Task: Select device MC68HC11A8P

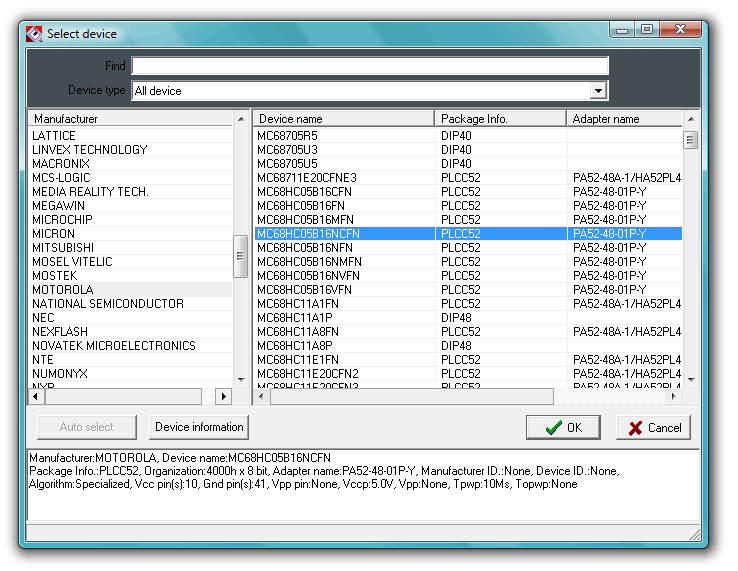Action: point(468,346)
